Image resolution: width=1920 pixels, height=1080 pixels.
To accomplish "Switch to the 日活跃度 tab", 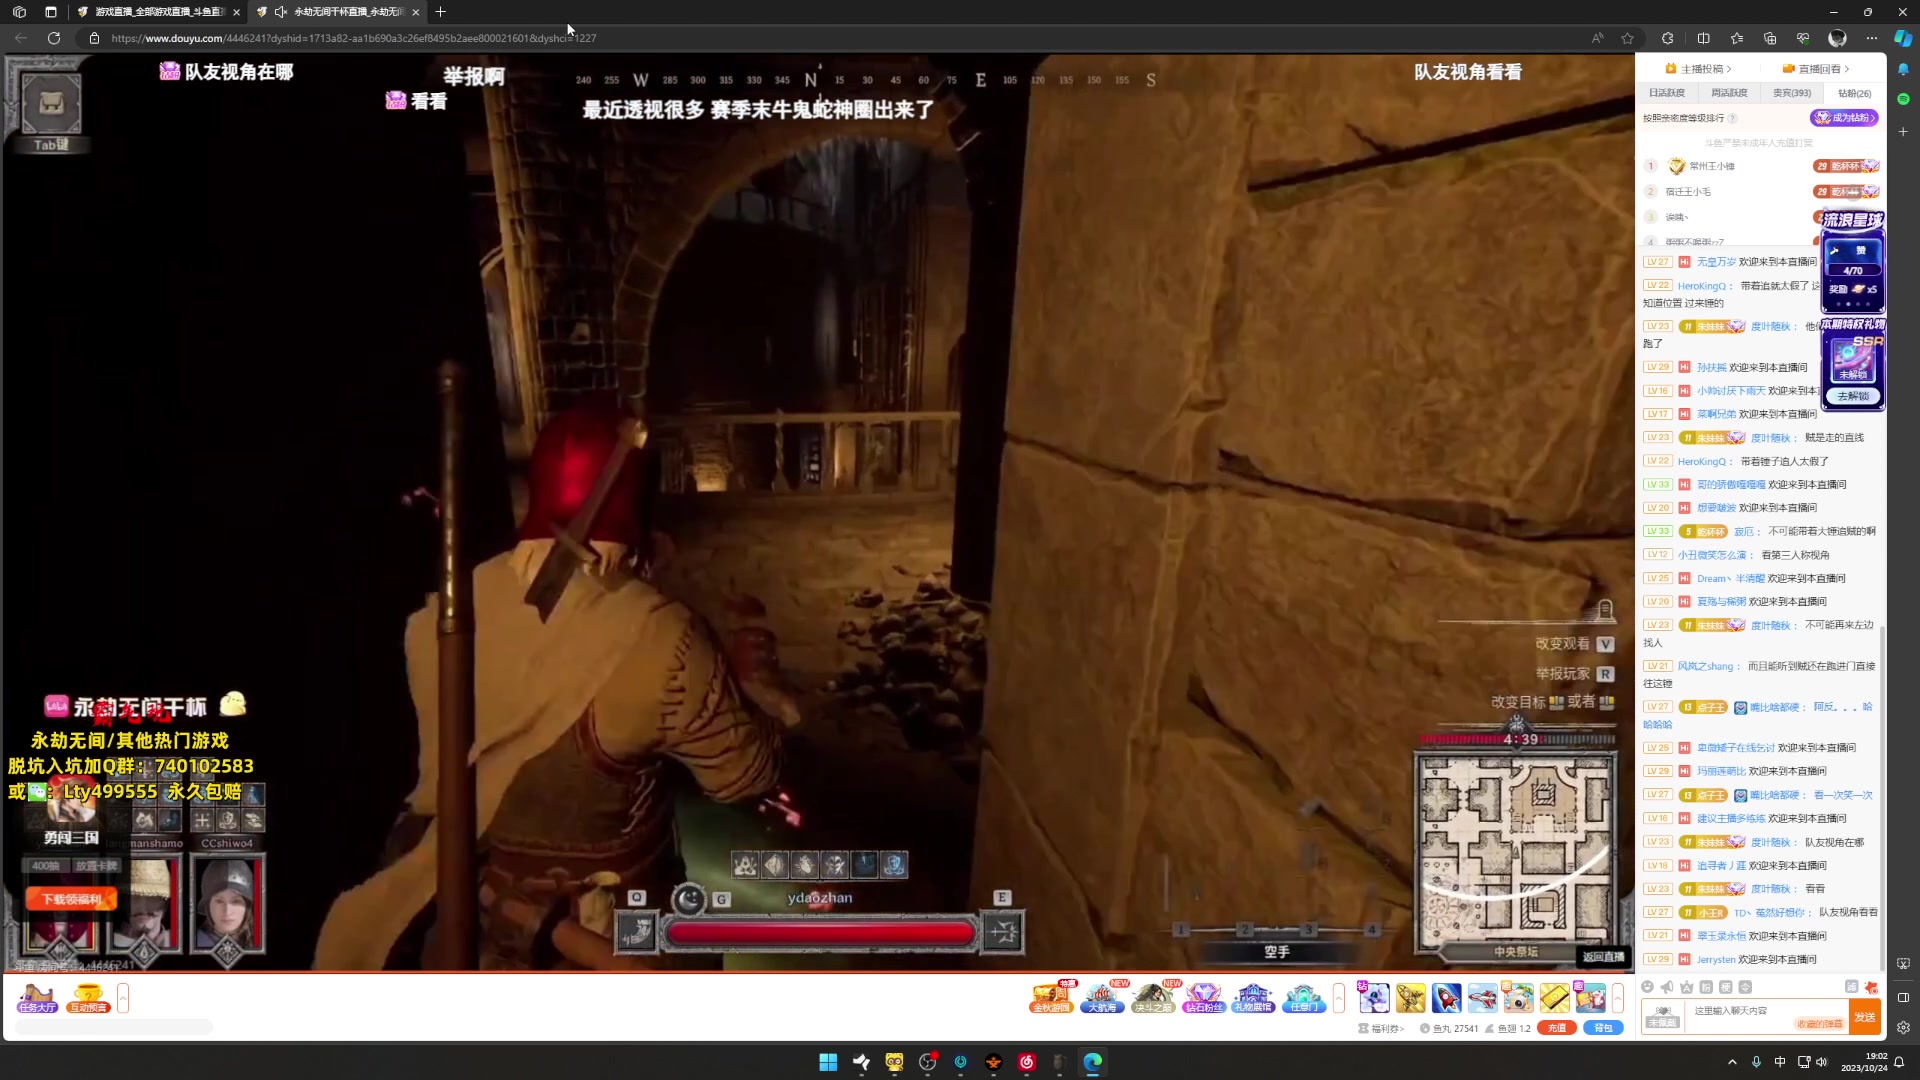I will point(1667,93).
